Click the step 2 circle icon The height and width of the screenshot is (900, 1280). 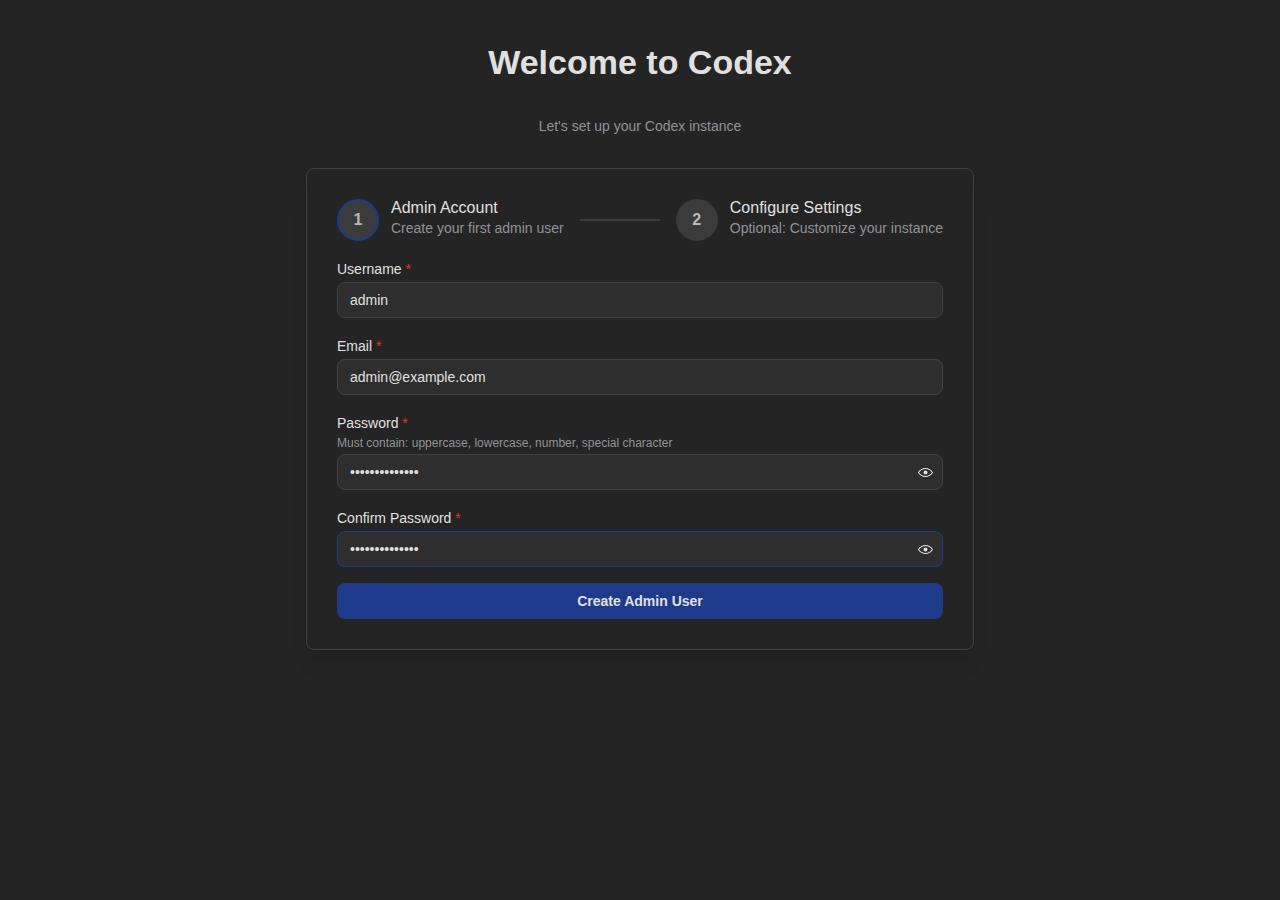coord(696,219)
